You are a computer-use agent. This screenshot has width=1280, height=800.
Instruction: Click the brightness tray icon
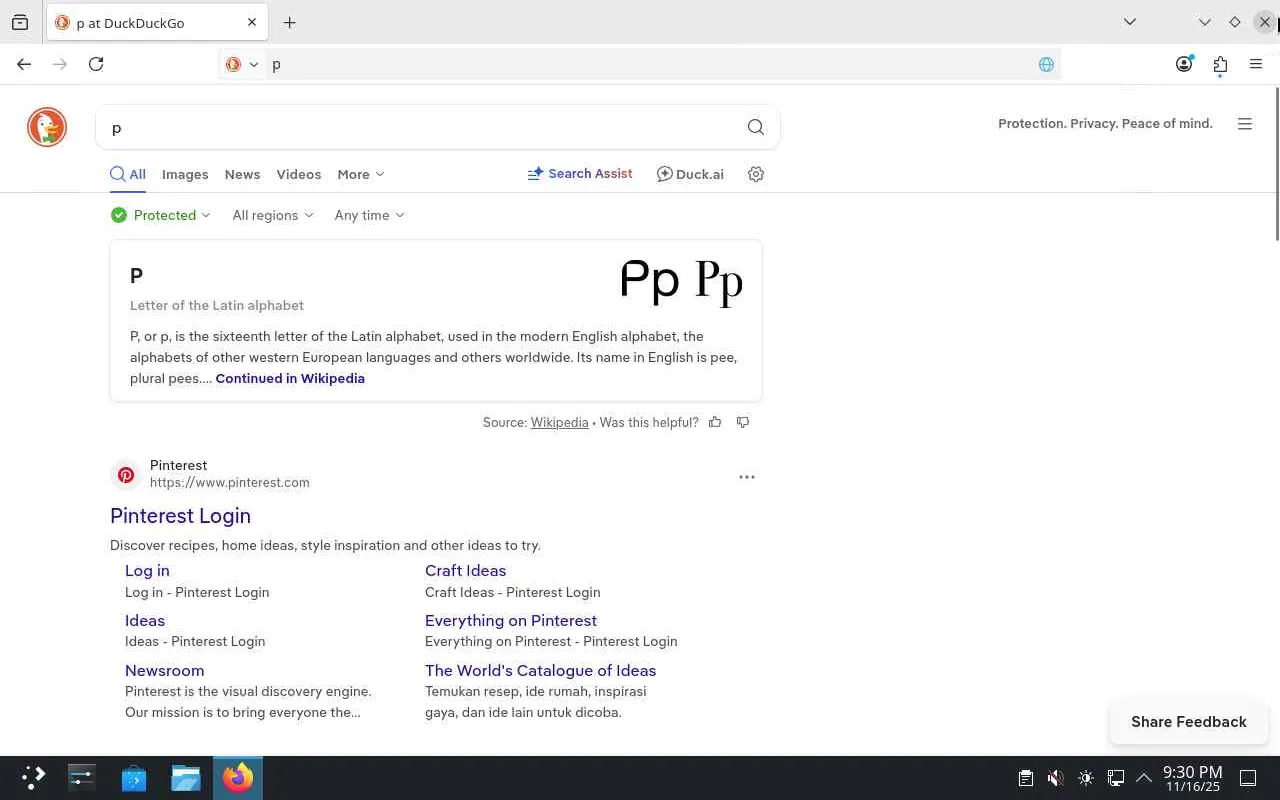1086,778
